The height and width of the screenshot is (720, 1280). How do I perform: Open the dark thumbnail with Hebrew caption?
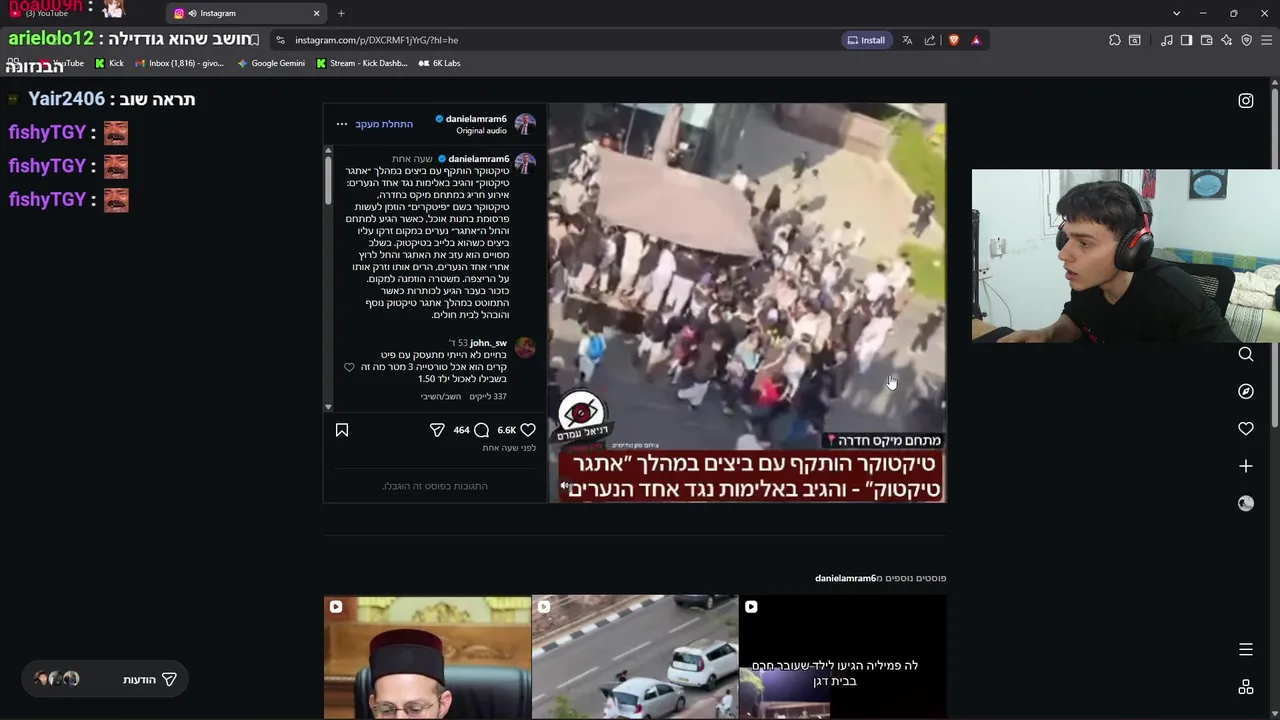[843, 657]
